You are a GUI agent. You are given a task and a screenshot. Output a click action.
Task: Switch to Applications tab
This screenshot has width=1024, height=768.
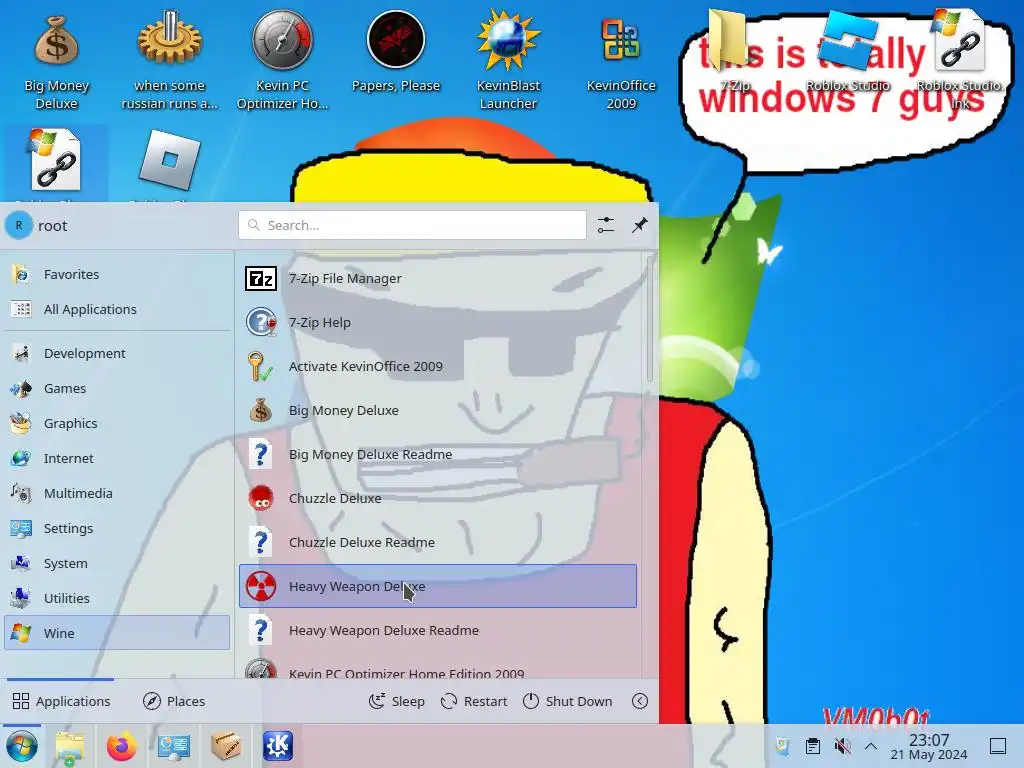coord(61,701)
